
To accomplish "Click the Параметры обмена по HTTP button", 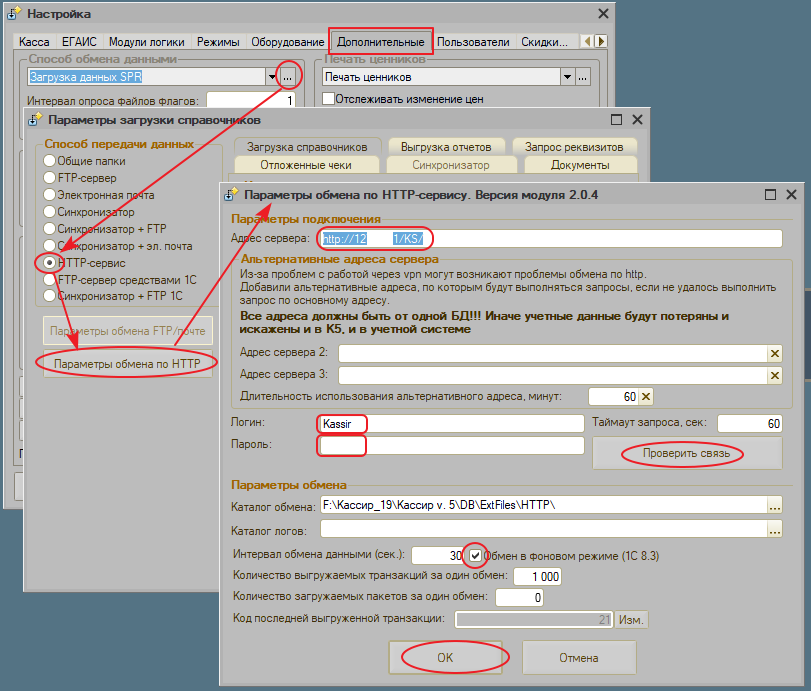I will click(x=127, y=363).
